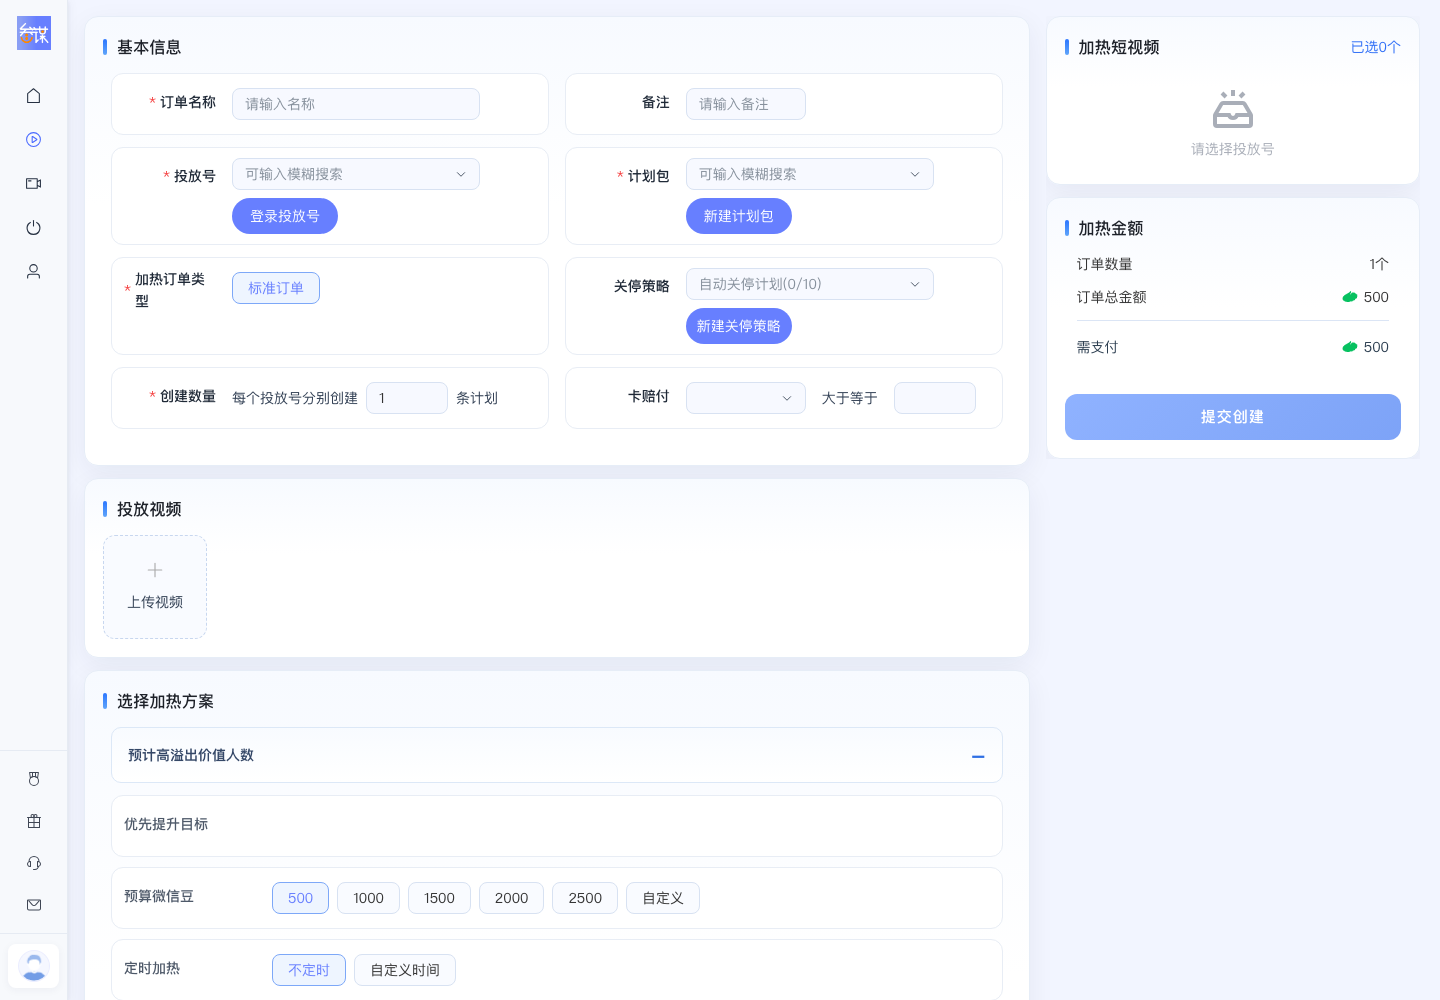The width and height of the screenshot is (1440, 1000).
Task: Focus the 备注 input field
Action: coord(746,104)
